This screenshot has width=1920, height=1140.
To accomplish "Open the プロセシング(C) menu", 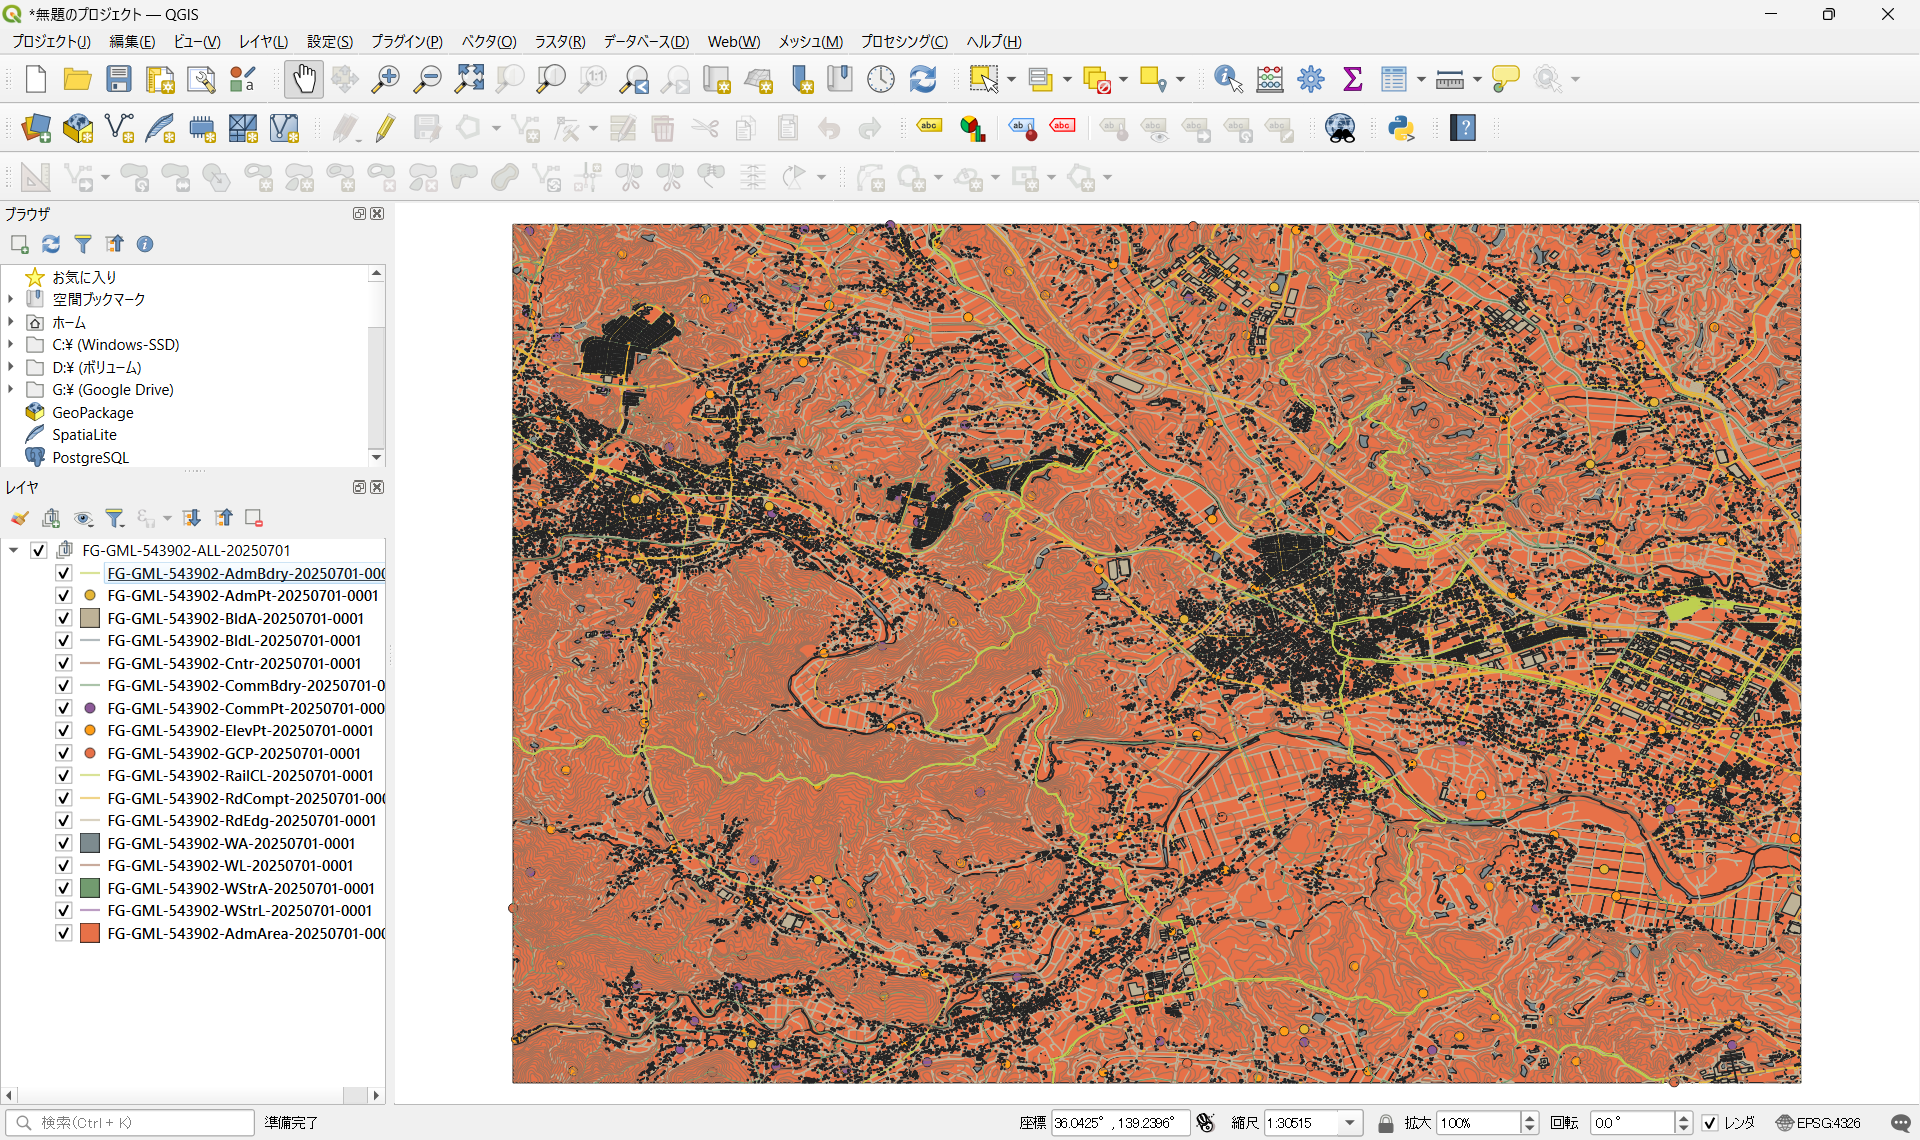I will click(x=903, y=41).
